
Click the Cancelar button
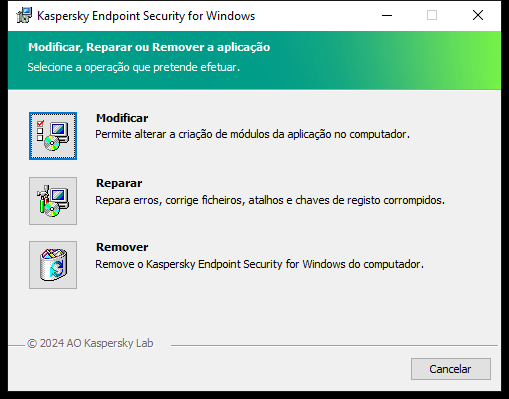coord(451,369)
